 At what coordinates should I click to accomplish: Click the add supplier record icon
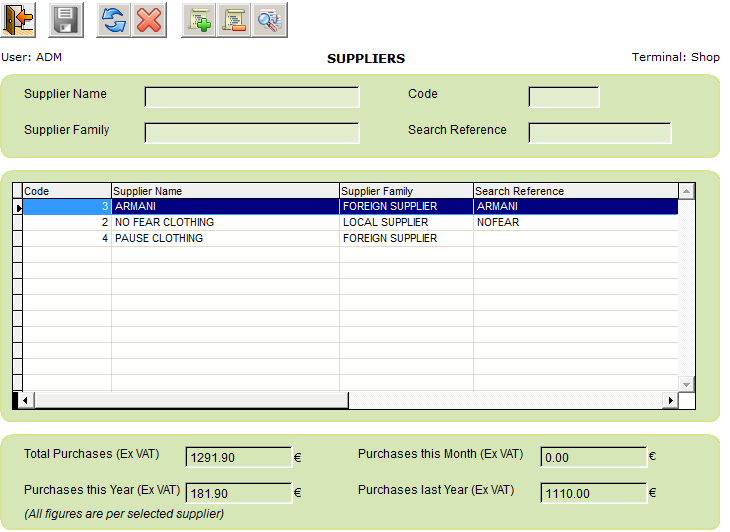pyautogui.click(x=199, y=20)
